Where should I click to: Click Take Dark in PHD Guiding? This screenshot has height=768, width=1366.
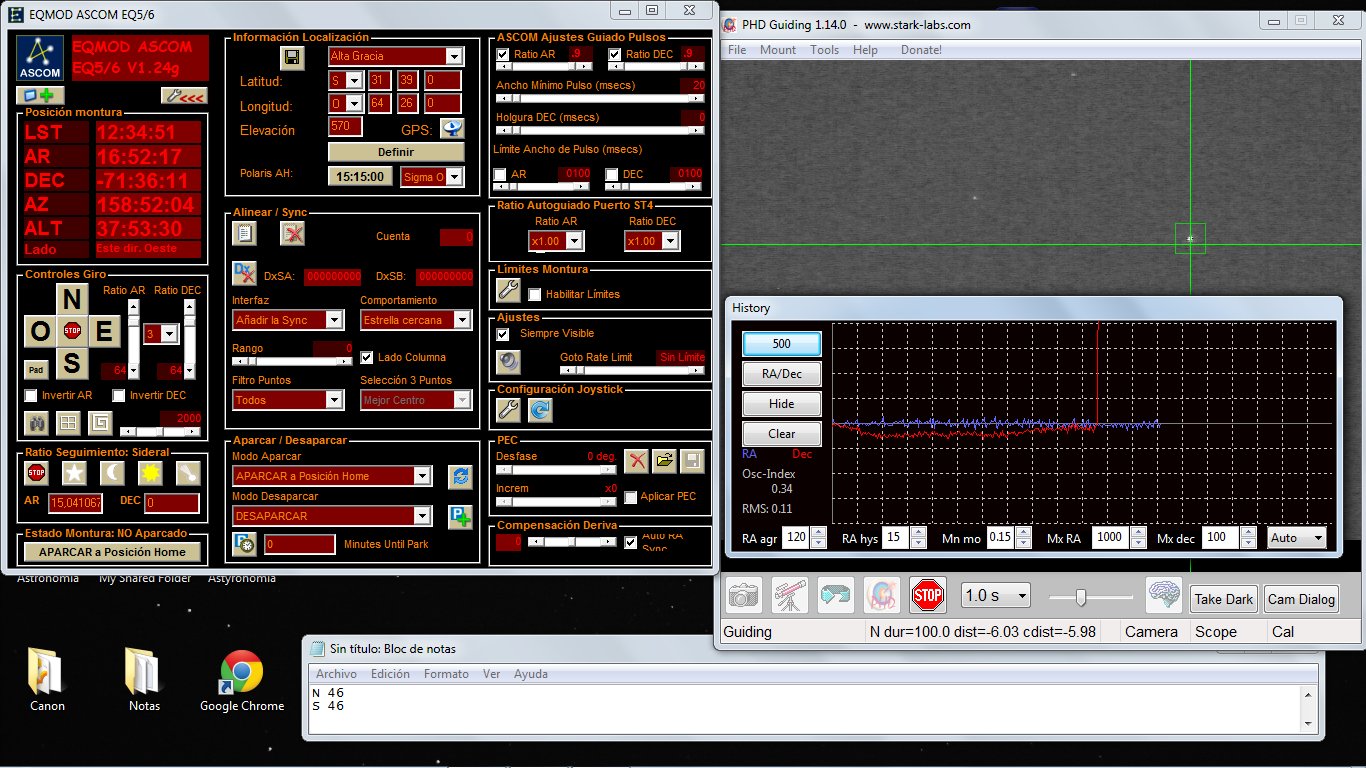tap(1224, 599)
